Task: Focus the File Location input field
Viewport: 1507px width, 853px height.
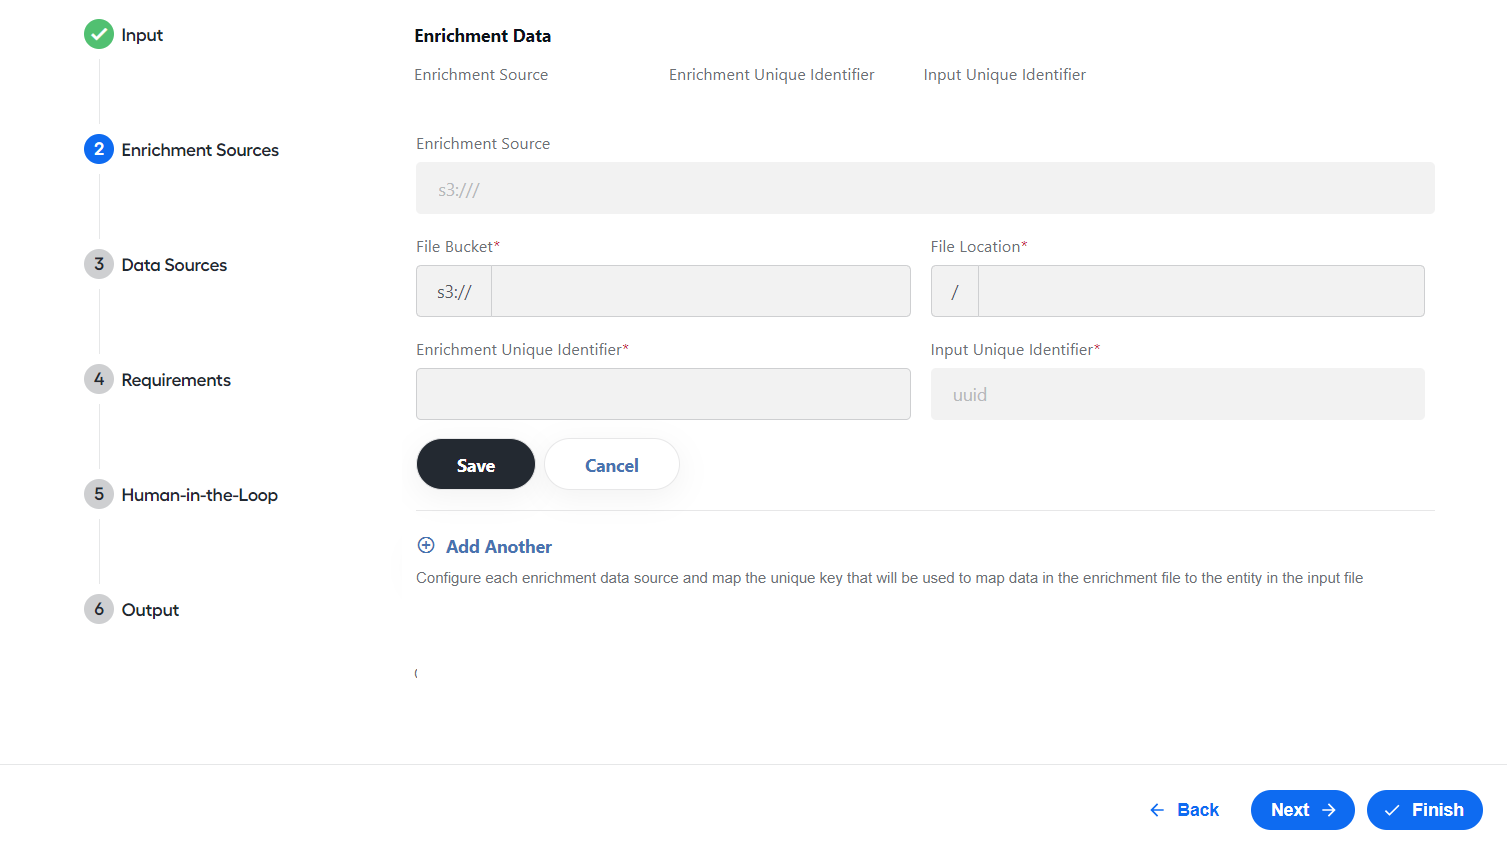Action: point(1201,291)
